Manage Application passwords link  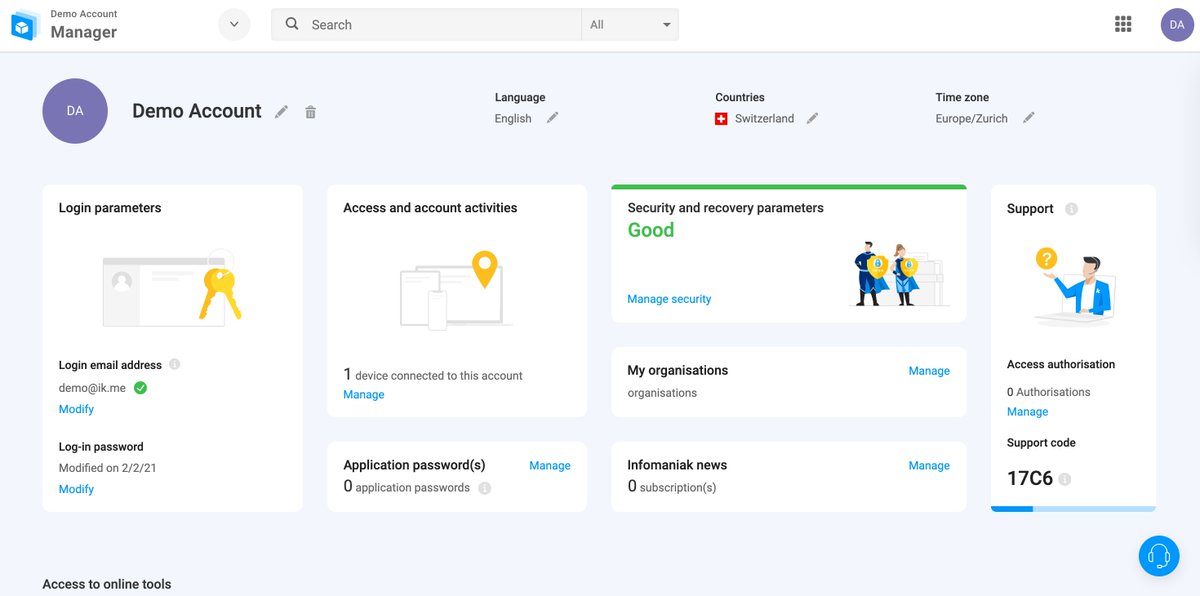click(550, 466)
